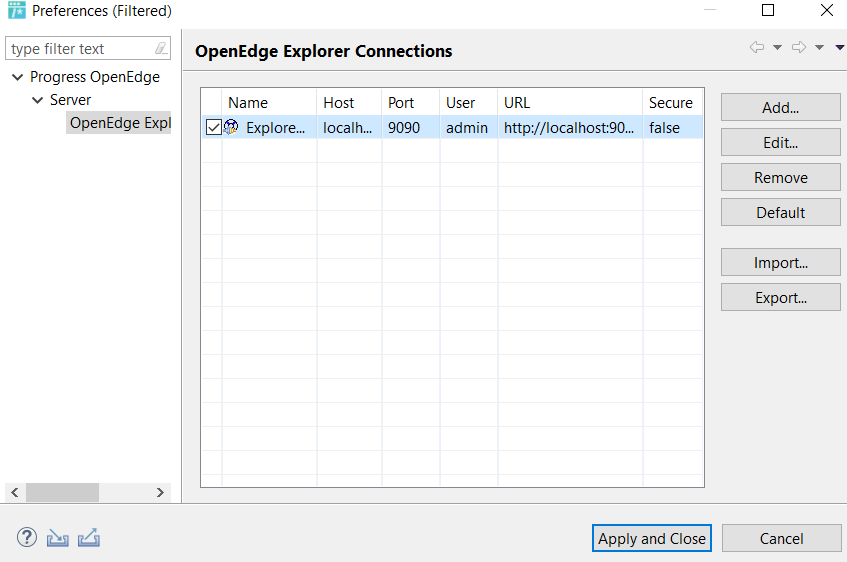Click the back navigation arrow icon
847x562 pixels.
coord(757,47)
